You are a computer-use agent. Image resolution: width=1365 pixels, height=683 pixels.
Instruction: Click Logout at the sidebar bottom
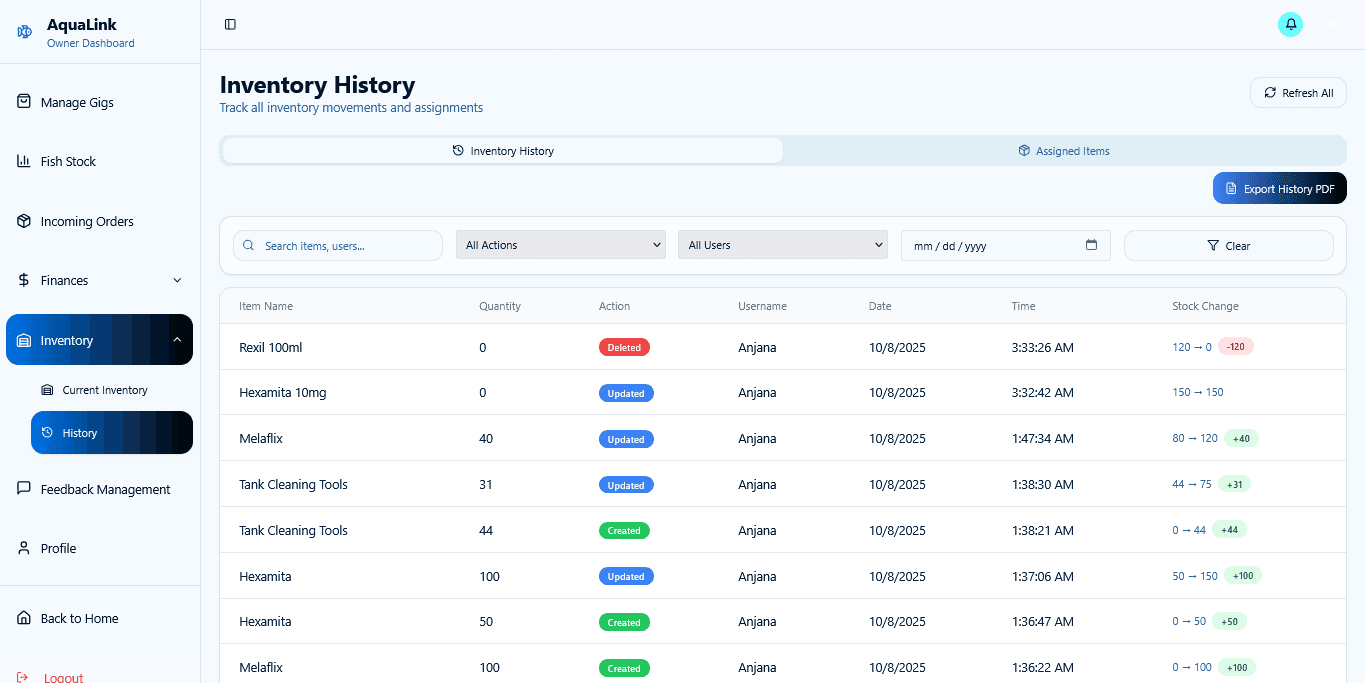tap(62, 676)
